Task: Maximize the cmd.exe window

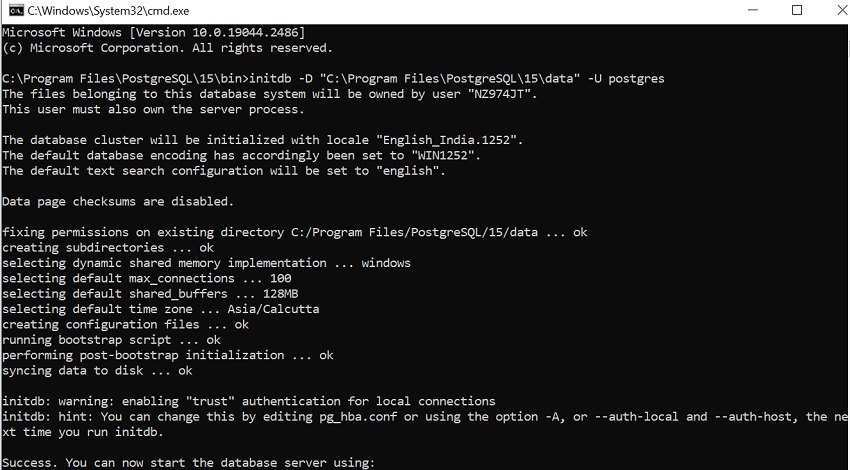Action: coord(797,11)
